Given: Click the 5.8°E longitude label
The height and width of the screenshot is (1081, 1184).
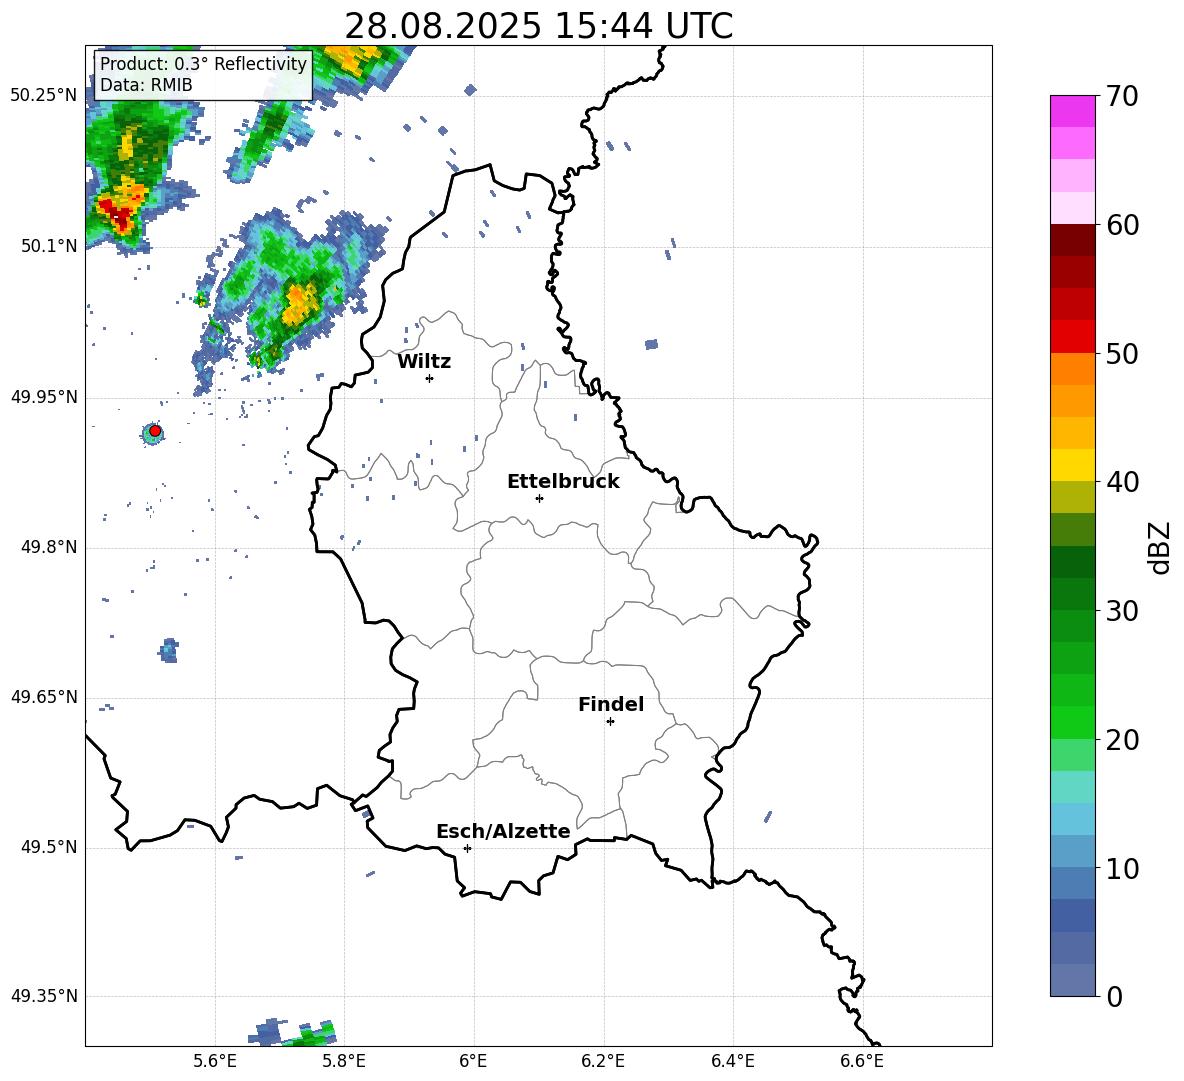Looking at the screenshot, I should point(344,1061).
